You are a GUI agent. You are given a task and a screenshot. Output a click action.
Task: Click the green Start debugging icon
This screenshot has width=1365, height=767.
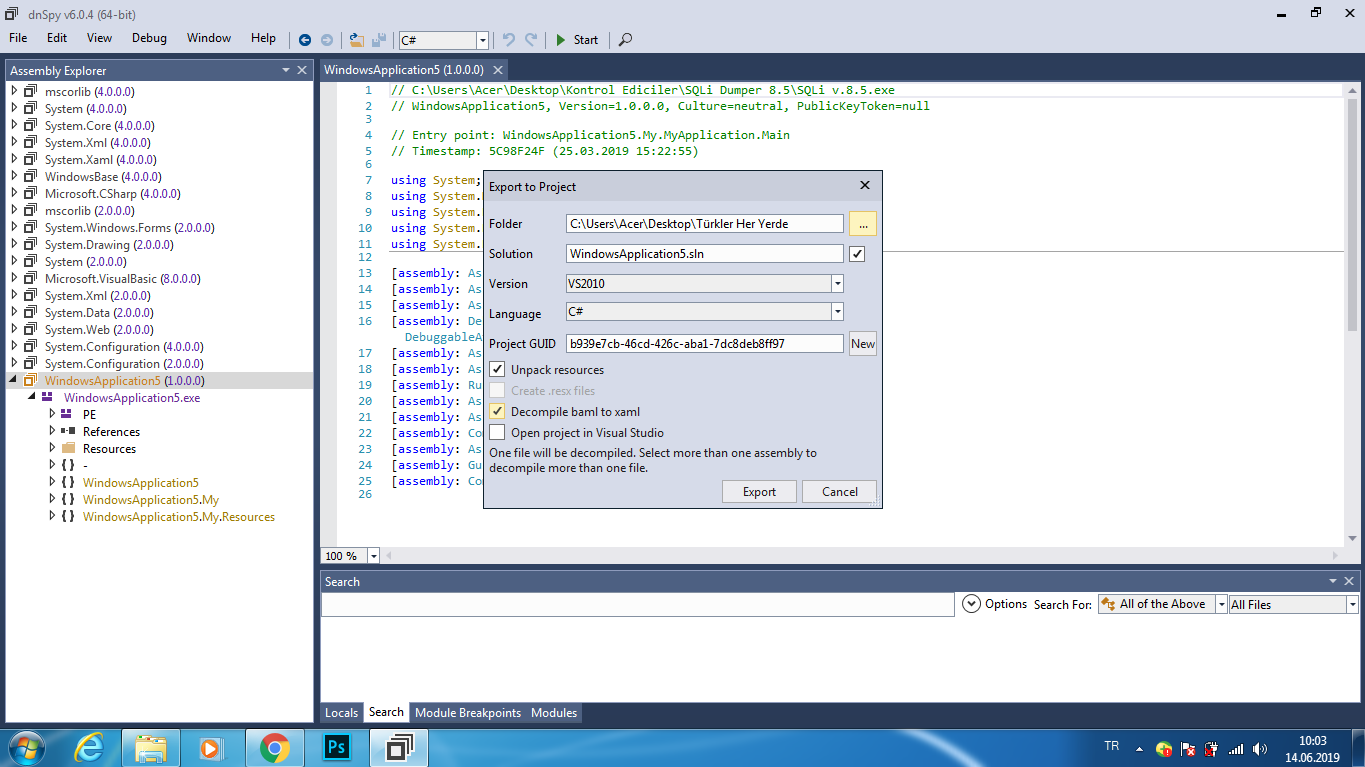coord(561,40)
